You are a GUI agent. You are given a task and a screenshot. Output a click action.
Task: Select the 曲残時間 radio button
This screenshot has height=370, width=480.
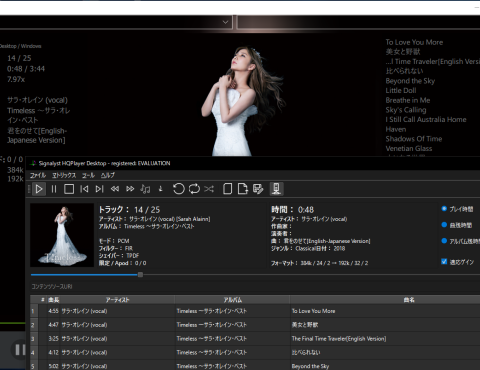pos(444,225)
